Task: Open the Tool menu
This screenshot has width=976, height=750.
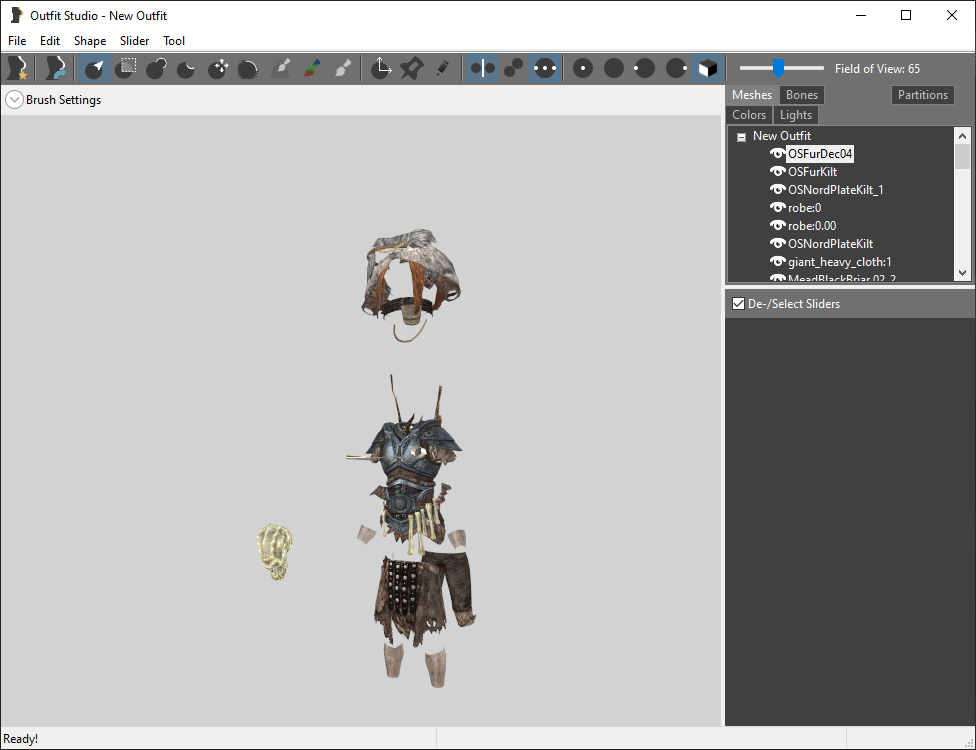Action: click(x=174, y=40)
